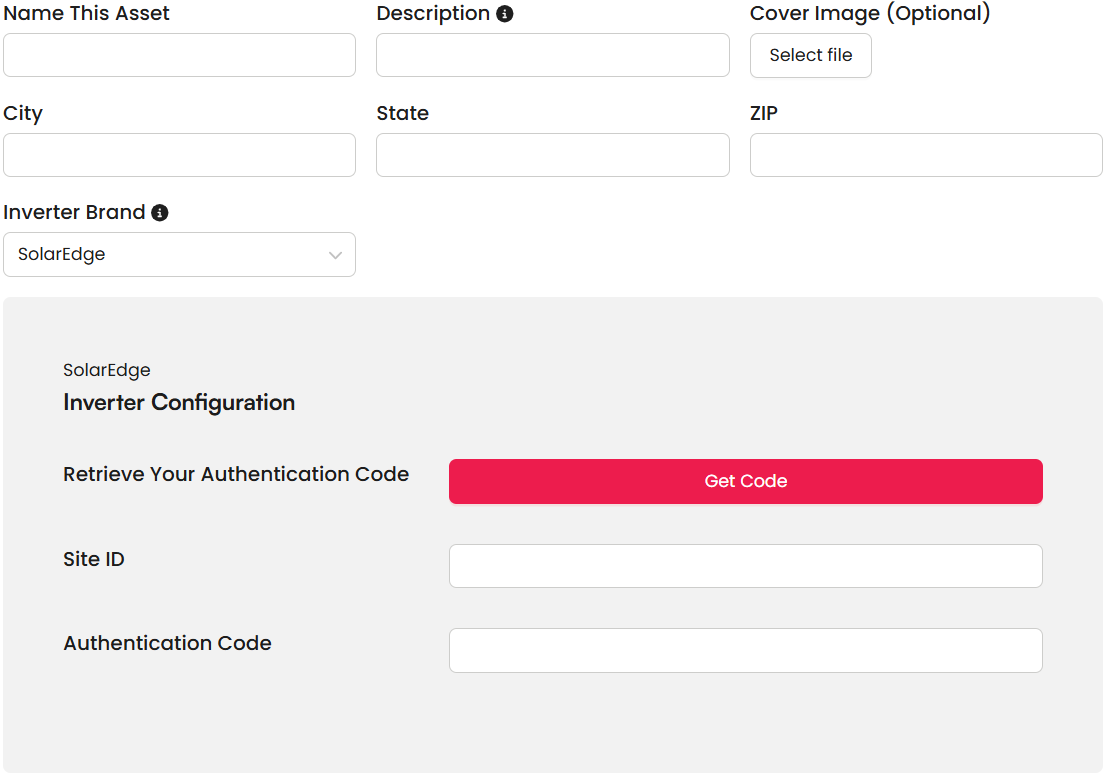Click the Authentication Code label text
Screen dimensions: 1106x777
click(x=168, y=643)
